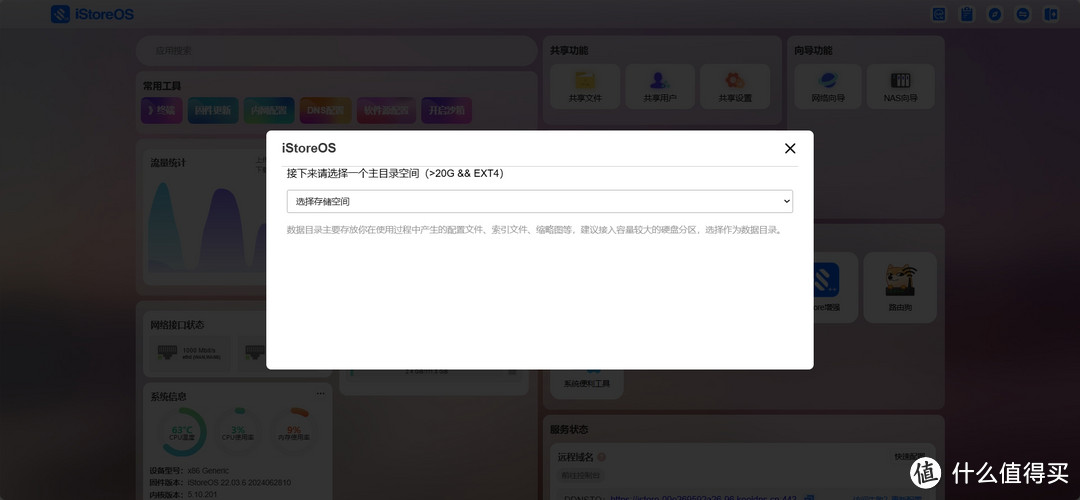Click the 63°C CPU temperature gauge
Image resolution: width=1080 pixels, height=500 pixels.
pos(182,433)
